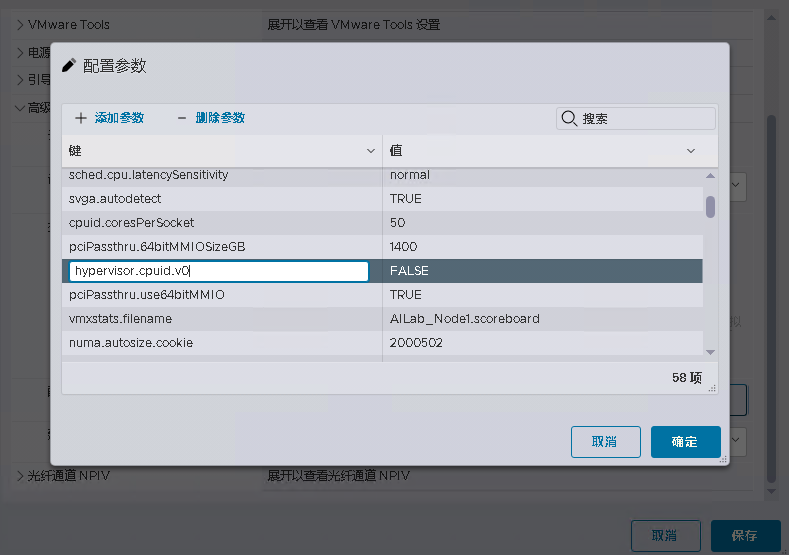Click the hypervisor.cpuid.v0 key edit field
Image resolution: width=789 pixels, height=555 pixels.
(218, 271)
